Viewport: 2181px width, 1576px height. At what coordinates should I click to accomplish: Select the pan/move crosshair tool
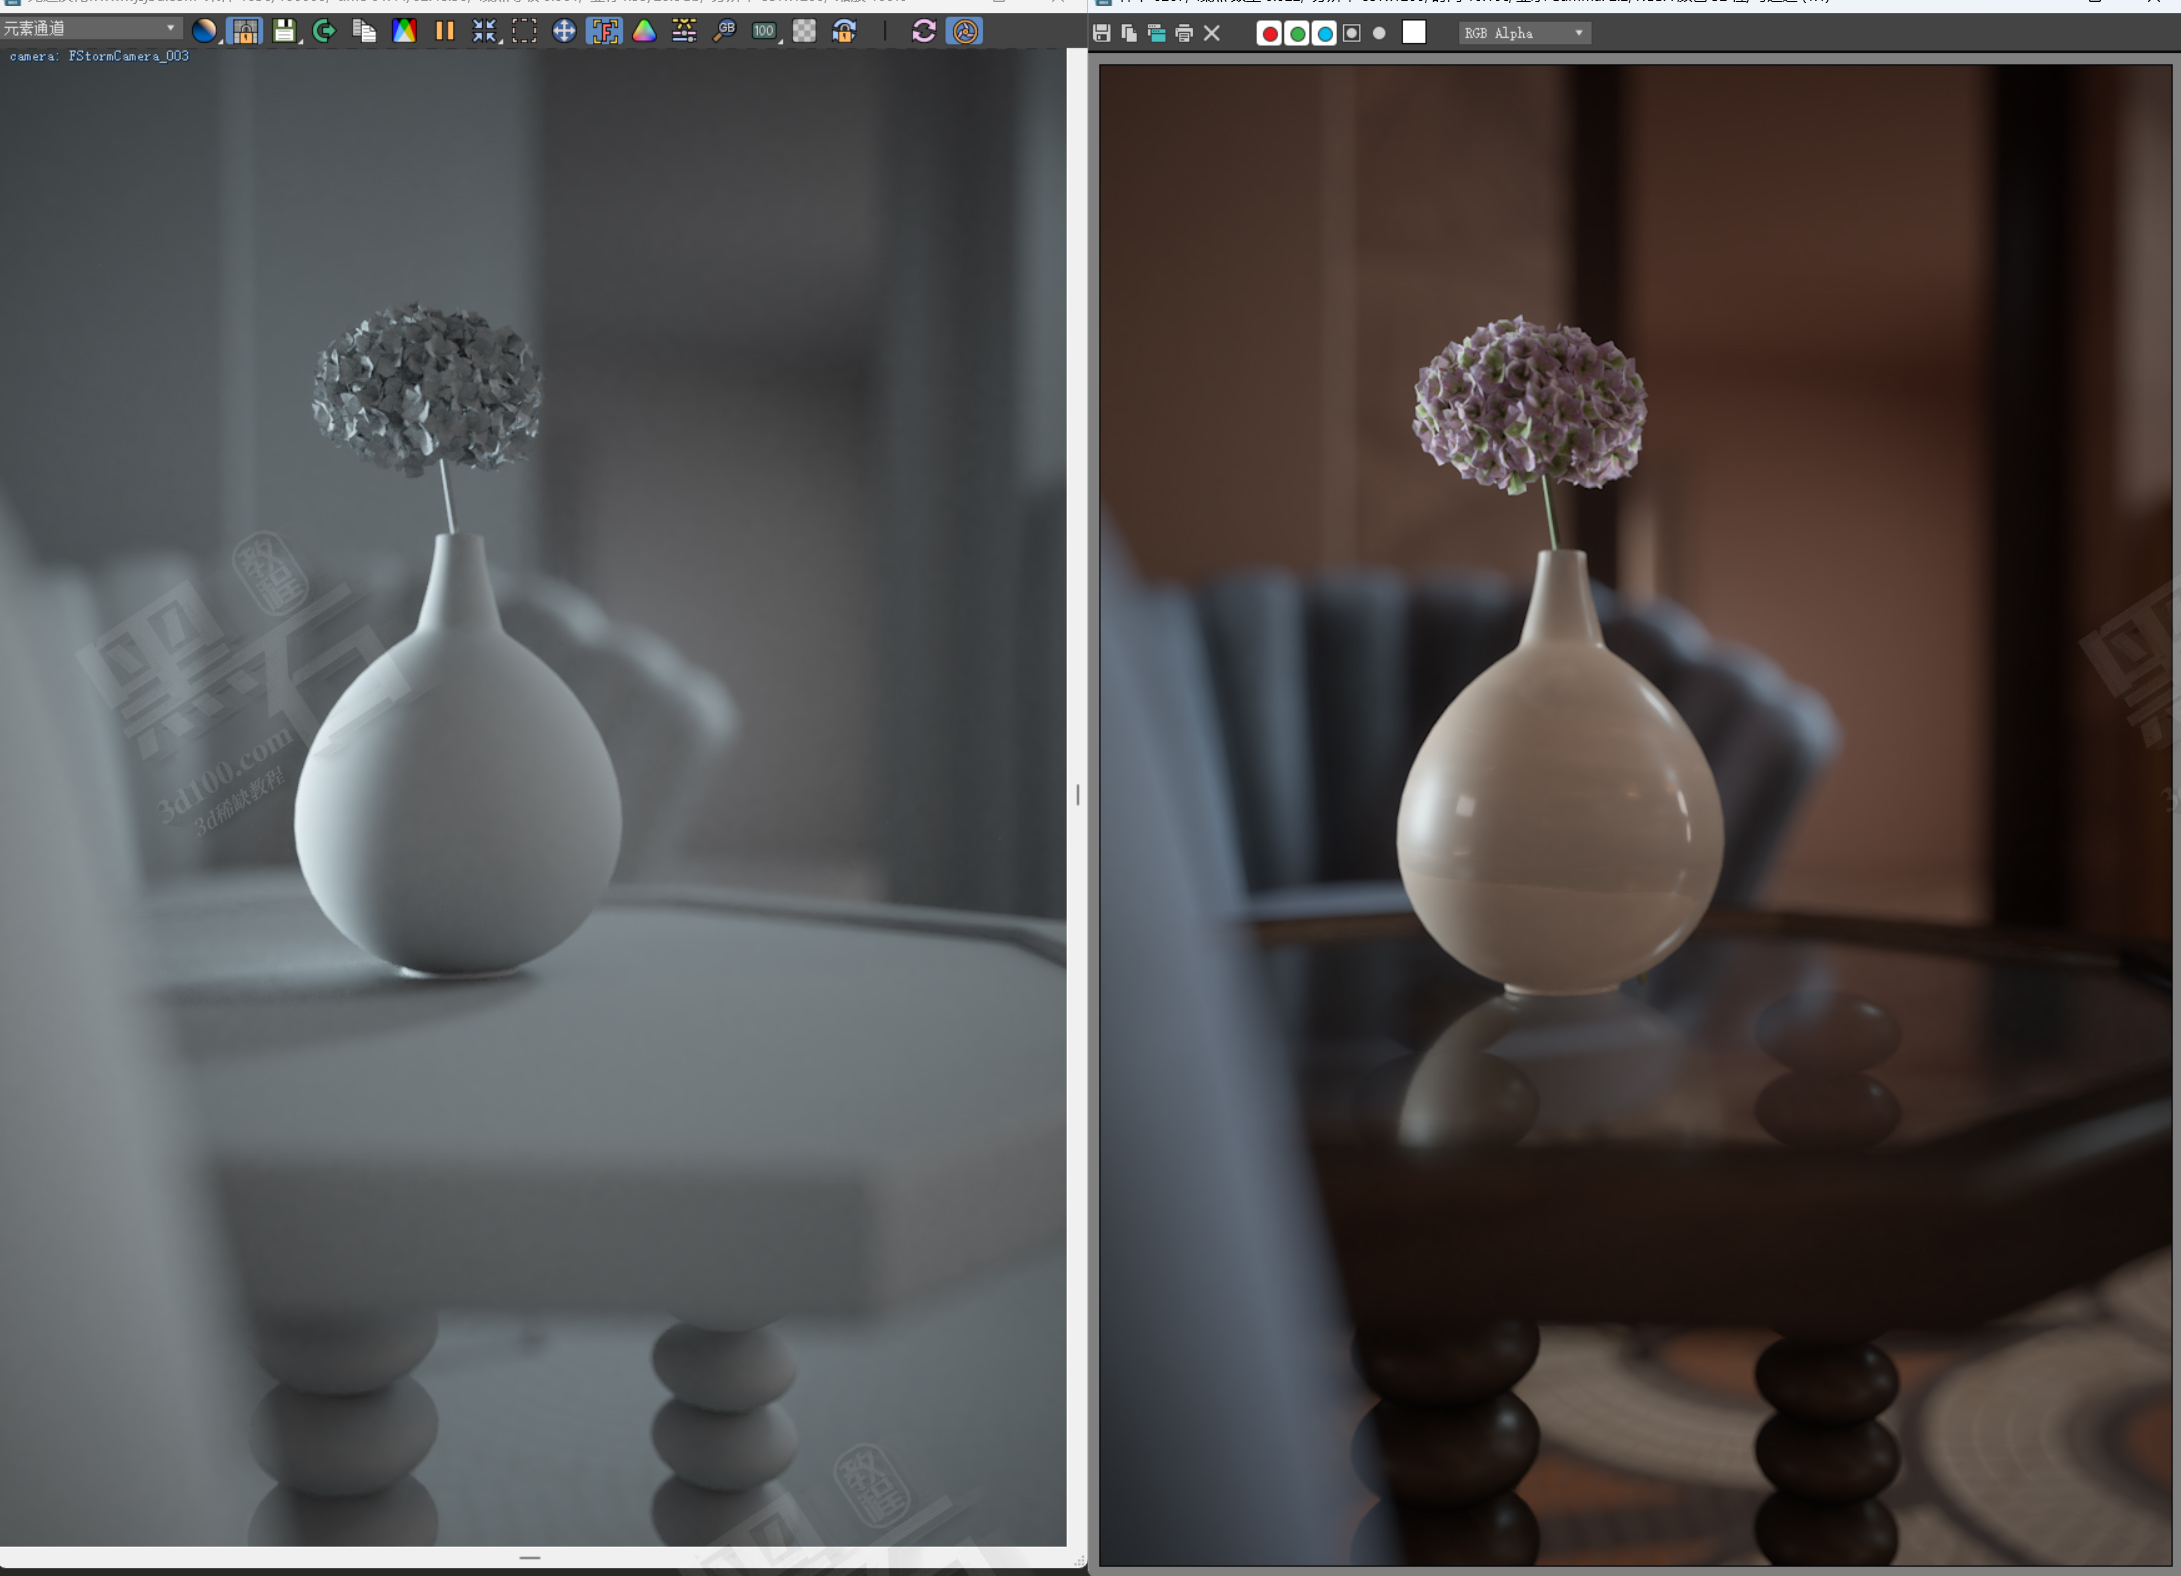[x=564, y=31]
